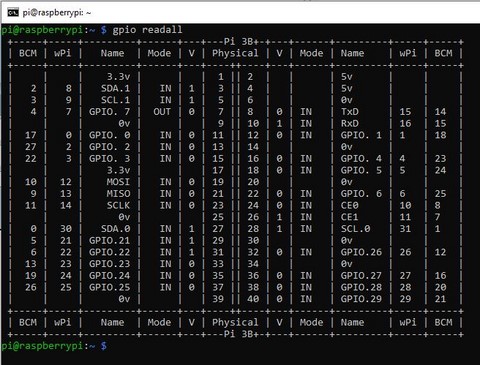Click the 'CE1' pin name
The height and width of the screenshot is (365, 480).
tap(350, 217)
